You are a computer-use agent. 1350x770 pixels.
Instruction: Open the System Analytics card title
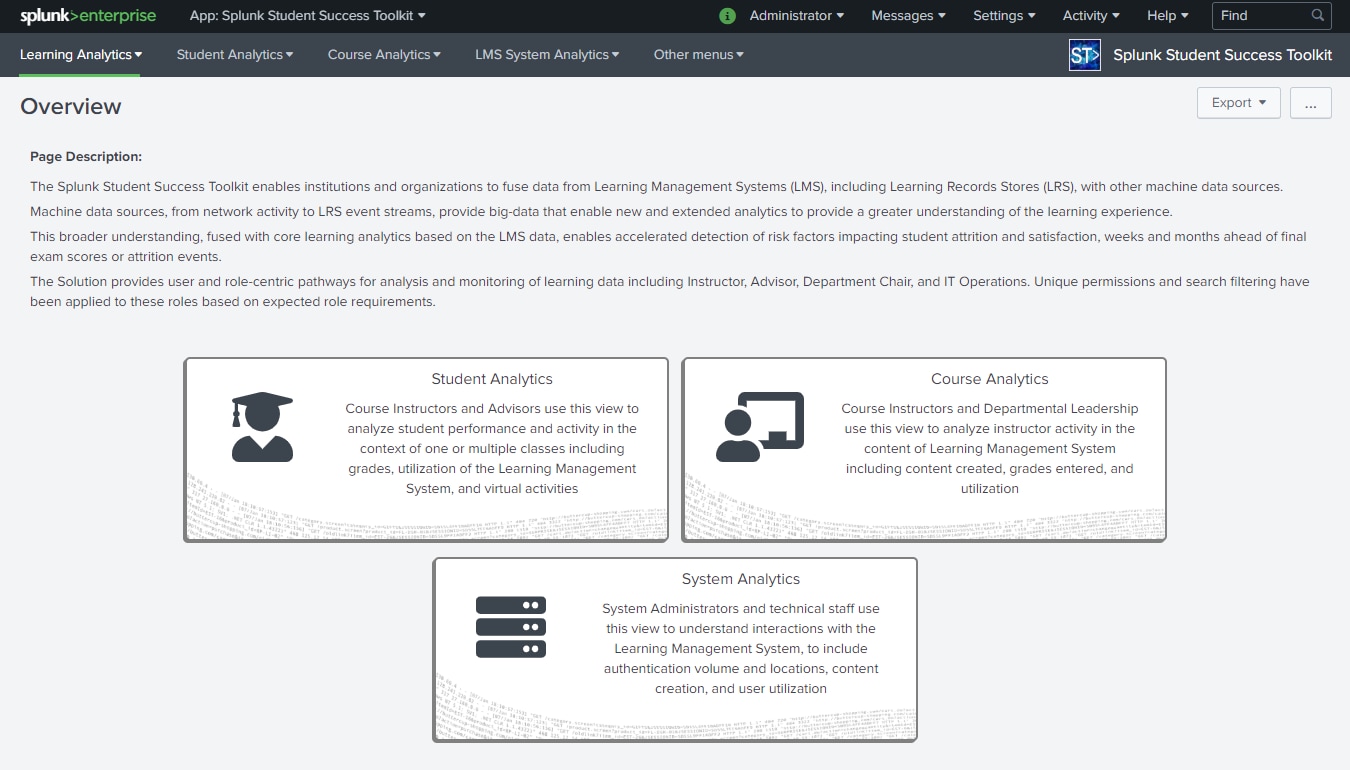point(740,579)
